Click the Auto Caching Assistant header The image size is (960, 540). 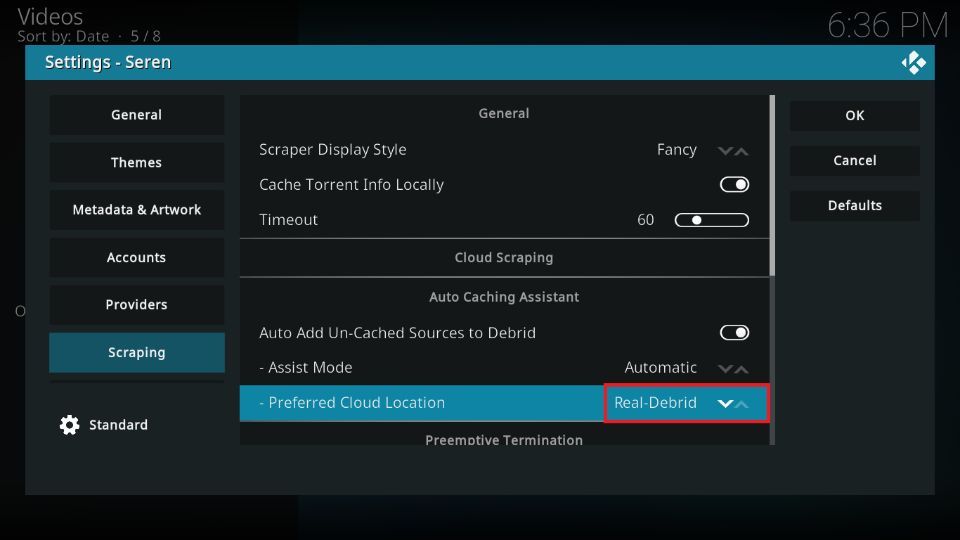[x=504, y=297]
